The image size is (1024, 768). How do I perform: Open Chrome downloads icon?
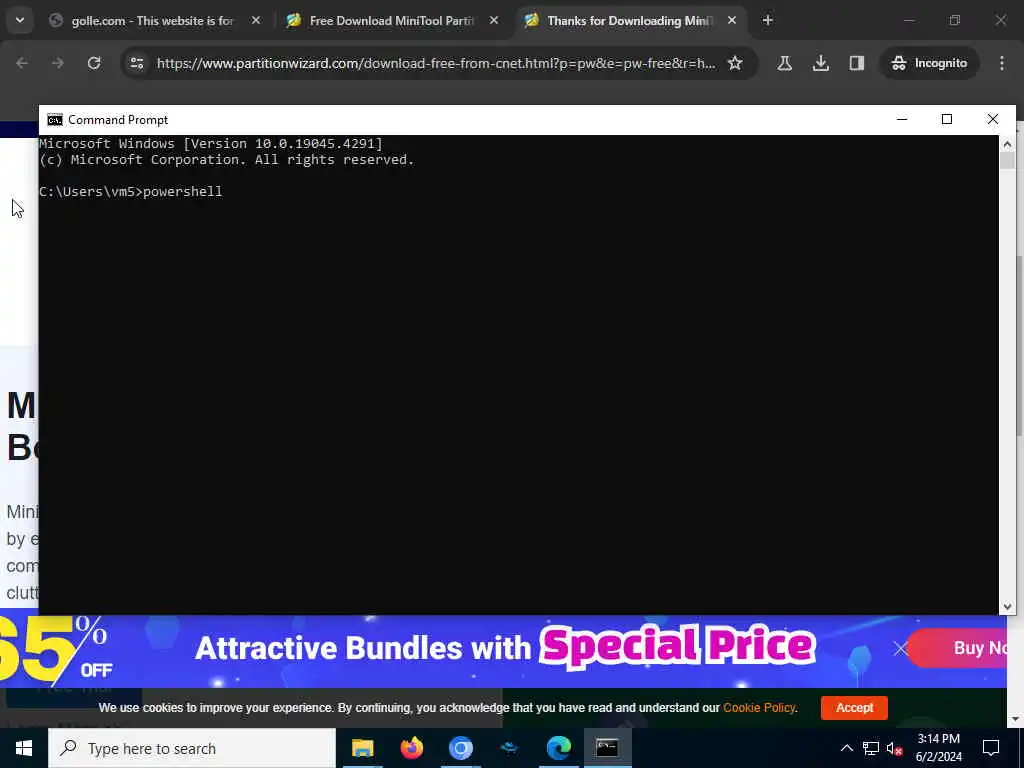[821, 63]
